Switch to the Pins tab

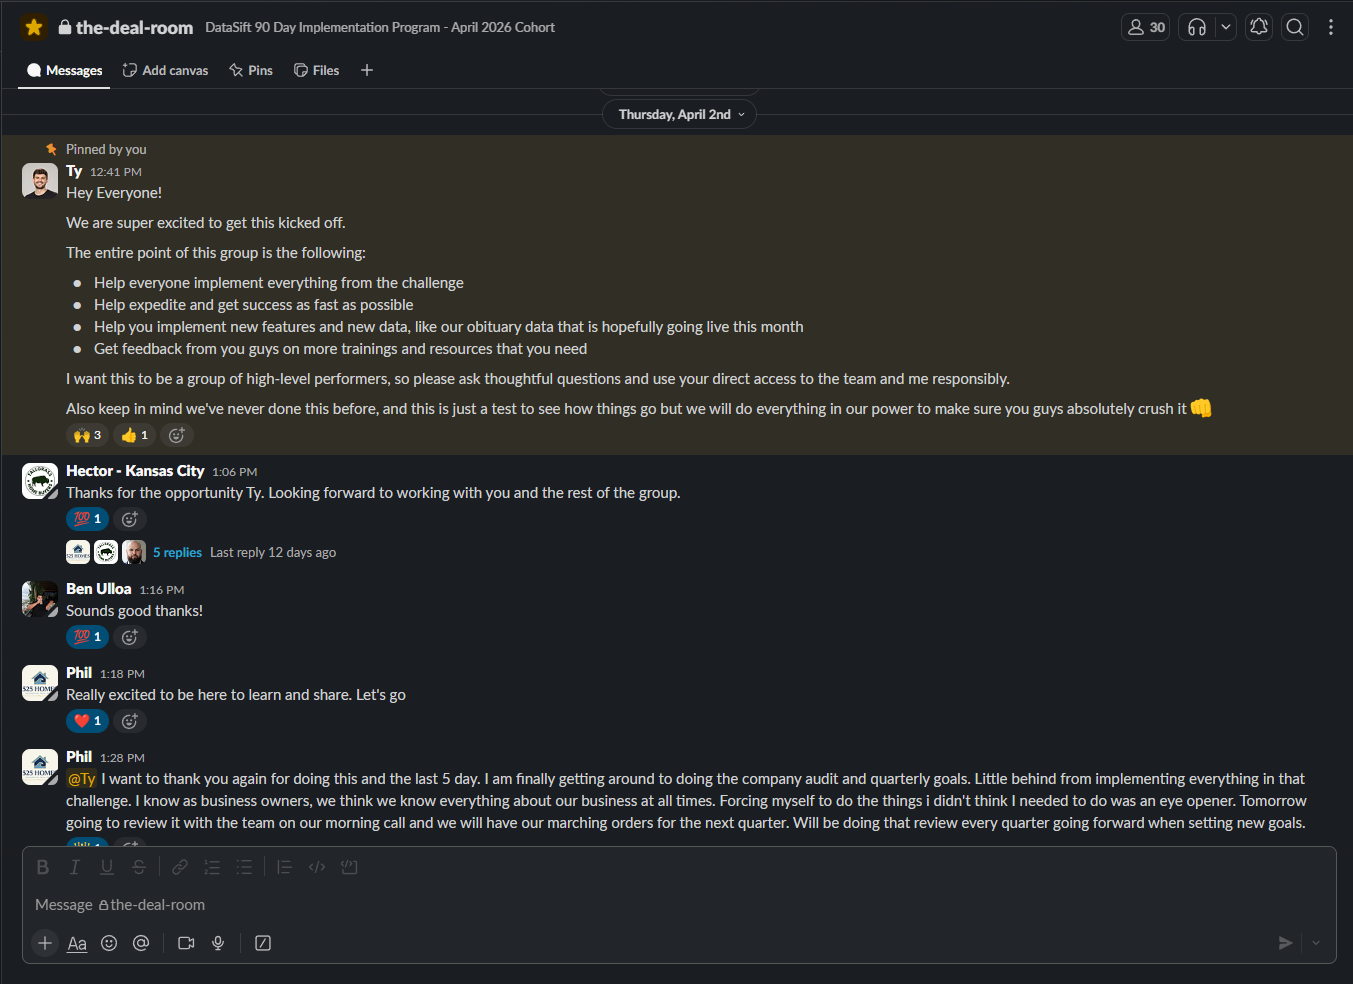251,70
